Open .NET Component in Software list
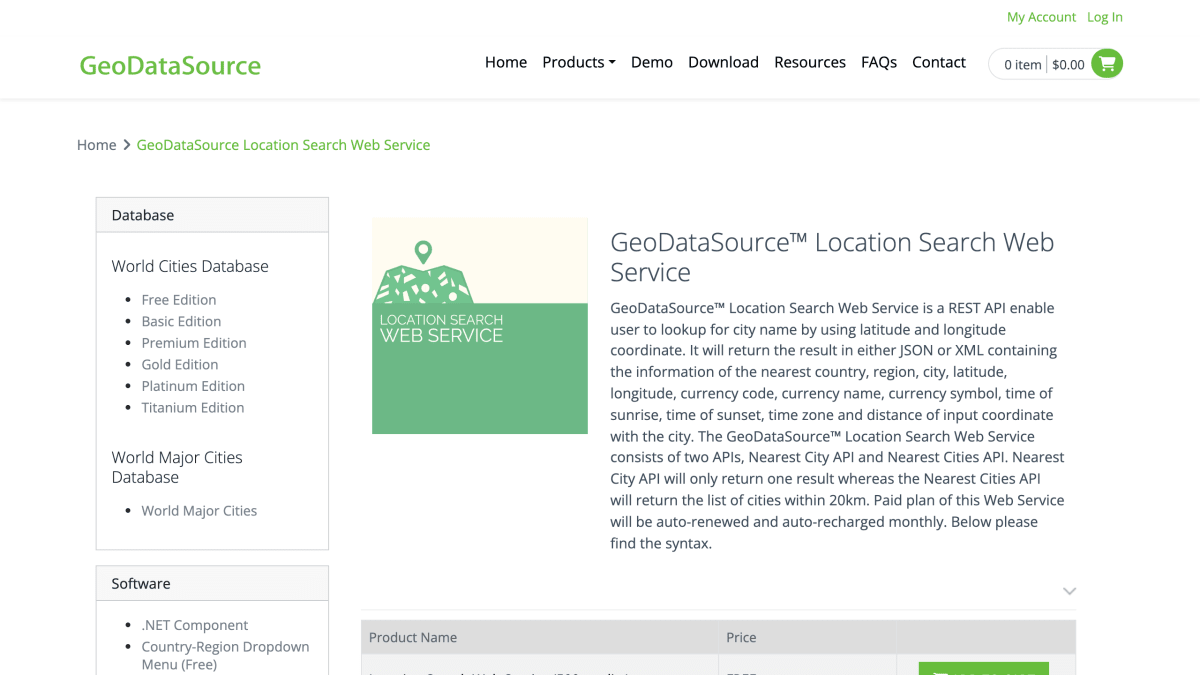This screenshot has width=1200, height=675. click(195, 625)
